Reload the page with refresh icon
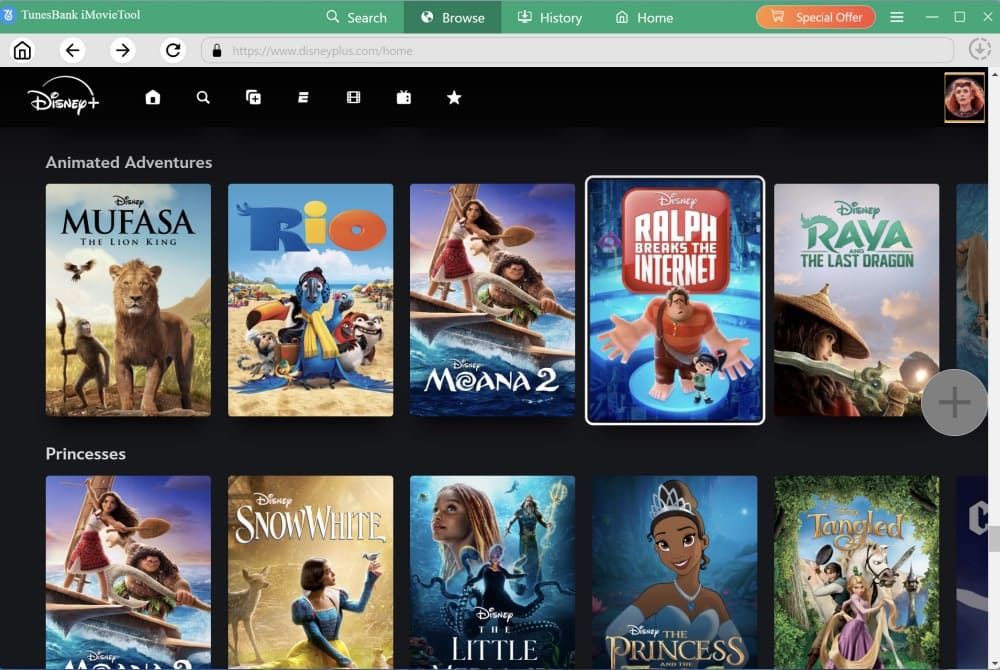Screen dimensions: 1000x670 tap(173, 50)
